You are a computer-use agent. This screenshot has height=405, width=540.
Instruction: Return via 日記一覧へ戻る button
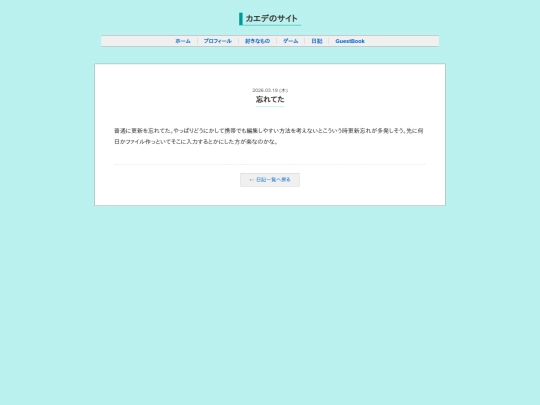(x=270, y=180)
